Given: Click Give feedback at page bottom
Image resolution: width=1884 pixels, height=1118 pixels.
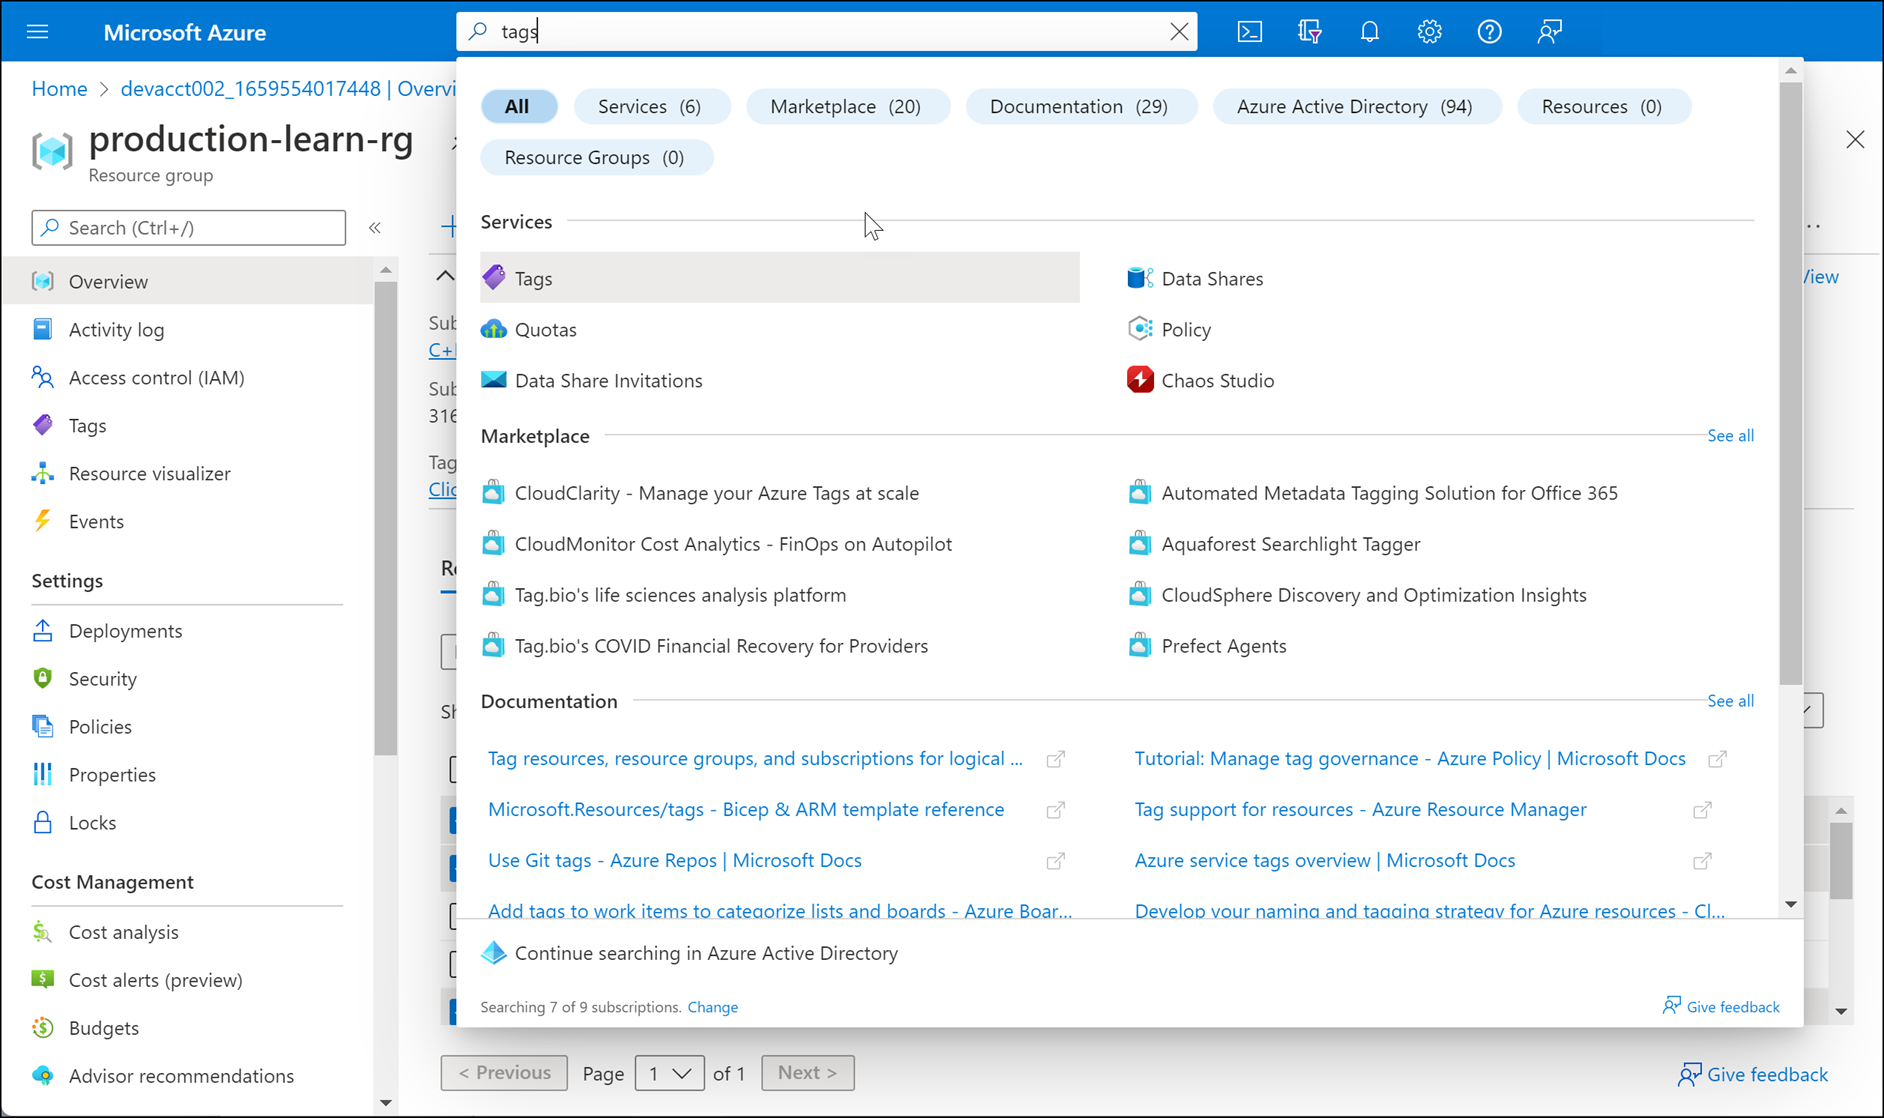Looking at the screenshot, I should coord(1752,1075).
